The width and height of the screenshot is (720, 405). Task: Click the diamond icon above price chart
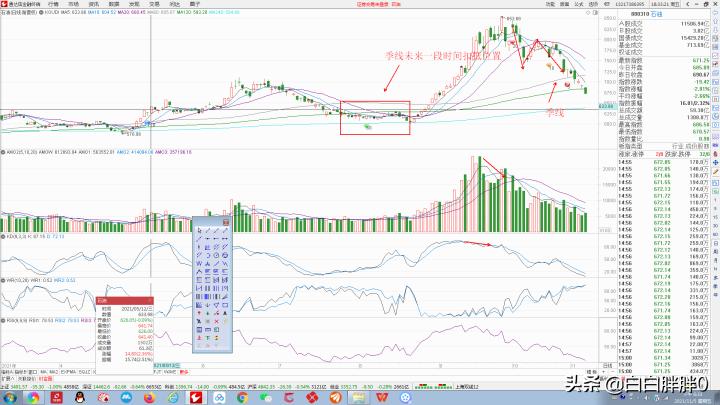[588, 13]
